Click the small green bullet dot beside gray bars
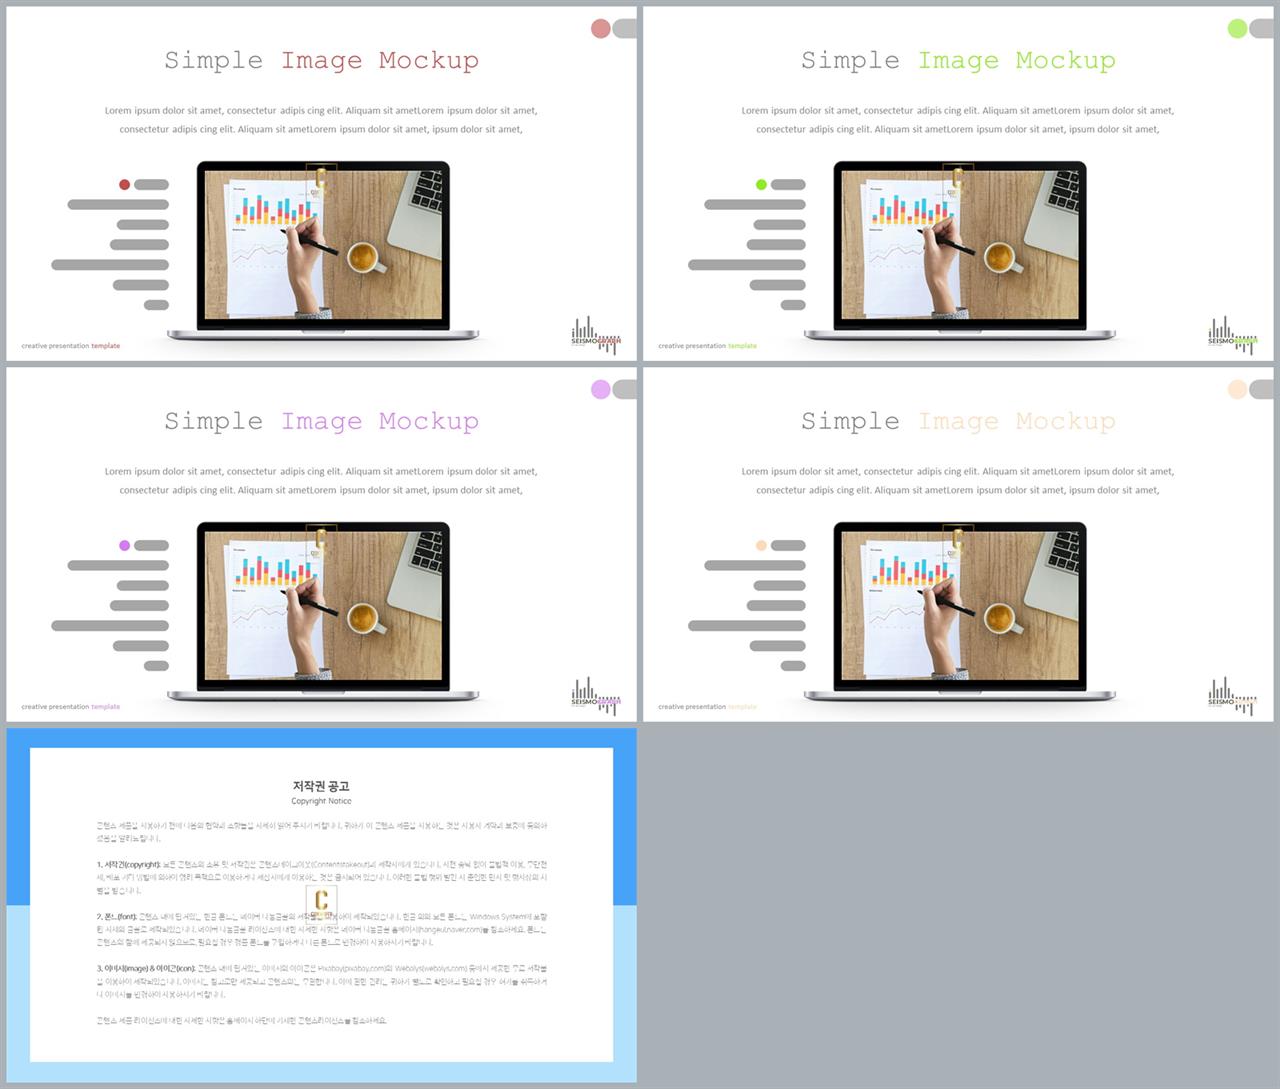 point(762,185)
